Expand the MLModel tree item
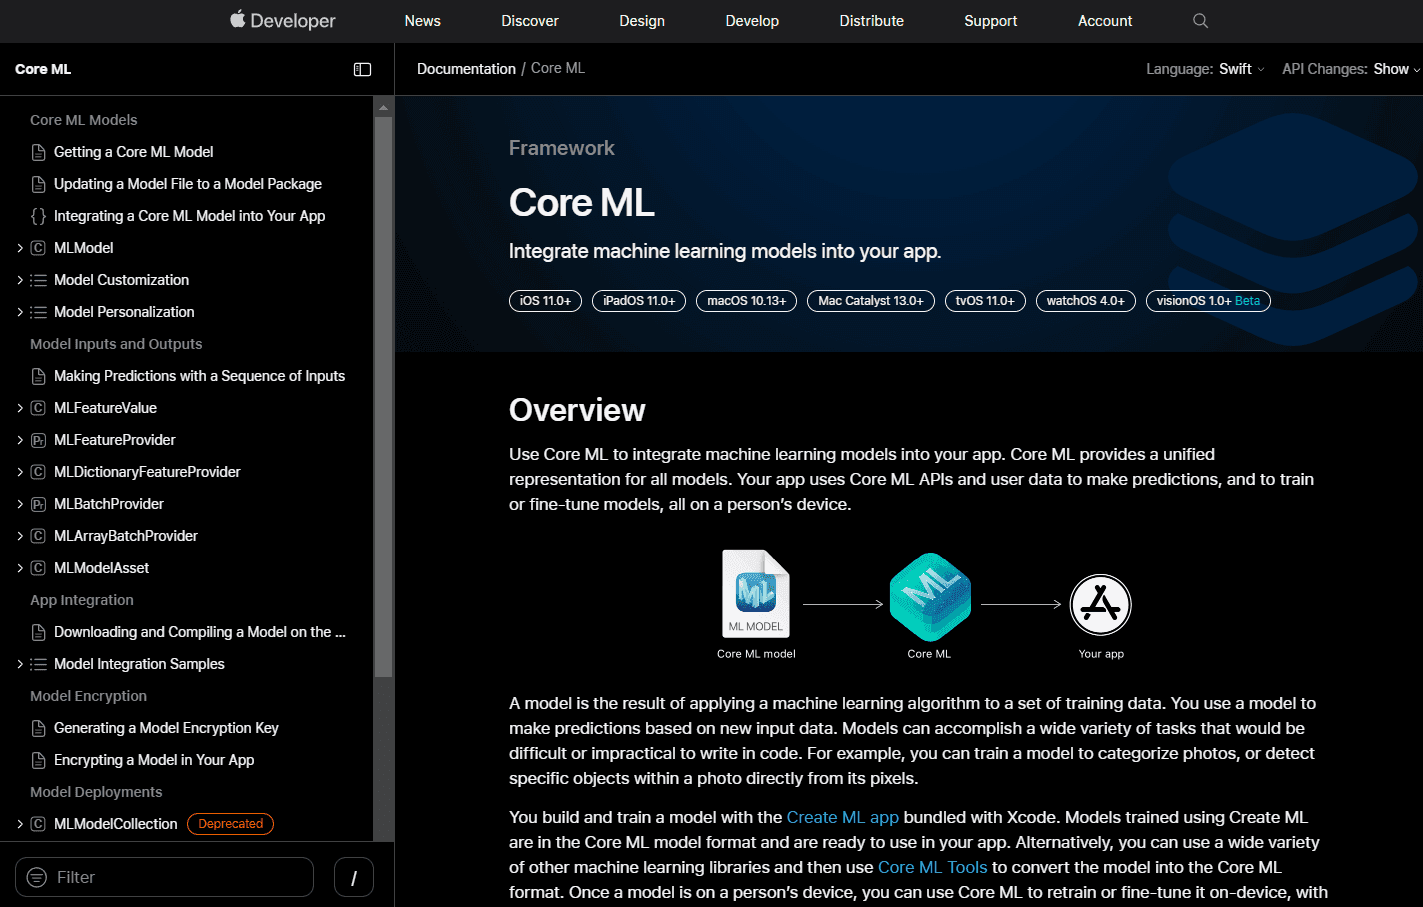This screenshot has height=907, width=1423. pos(20,248)
